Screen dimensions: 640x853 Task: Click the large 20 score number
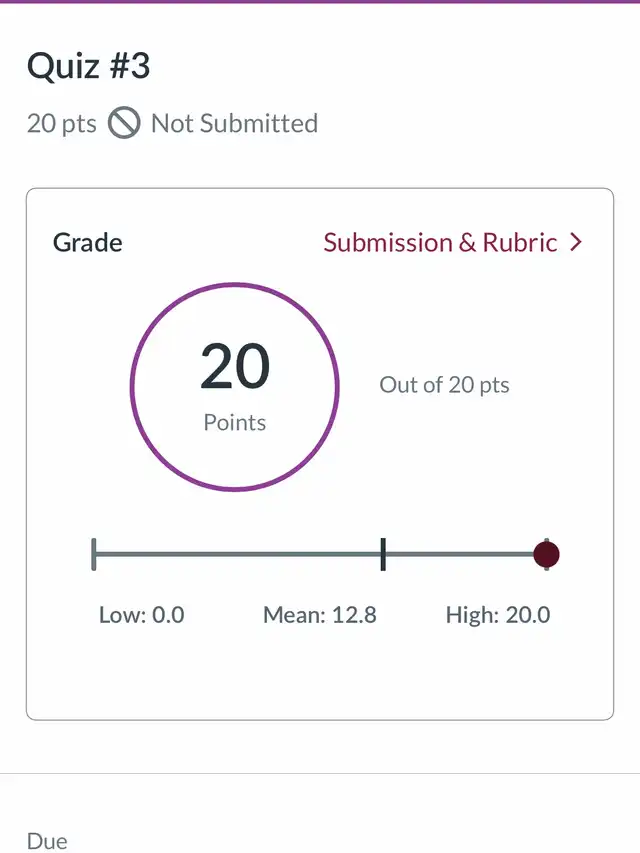(235, 366)
